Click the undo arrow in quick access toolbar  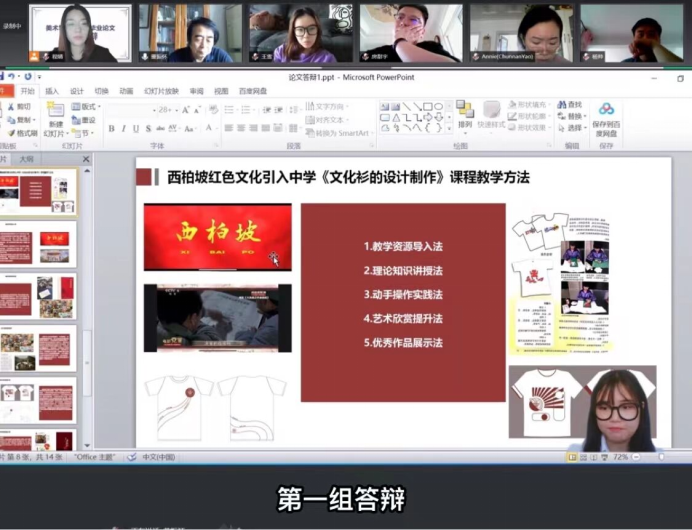12,76
